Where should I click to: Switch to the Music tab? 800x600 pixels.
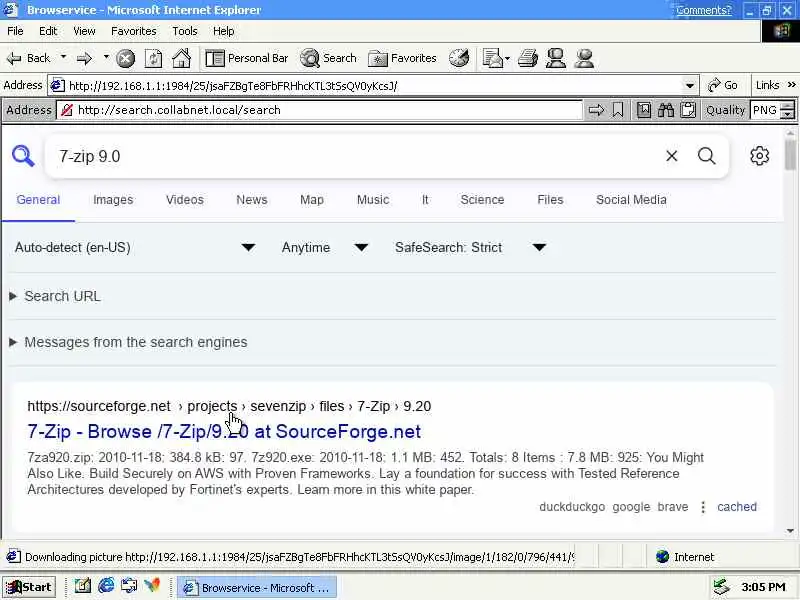(x=373, y=199)
